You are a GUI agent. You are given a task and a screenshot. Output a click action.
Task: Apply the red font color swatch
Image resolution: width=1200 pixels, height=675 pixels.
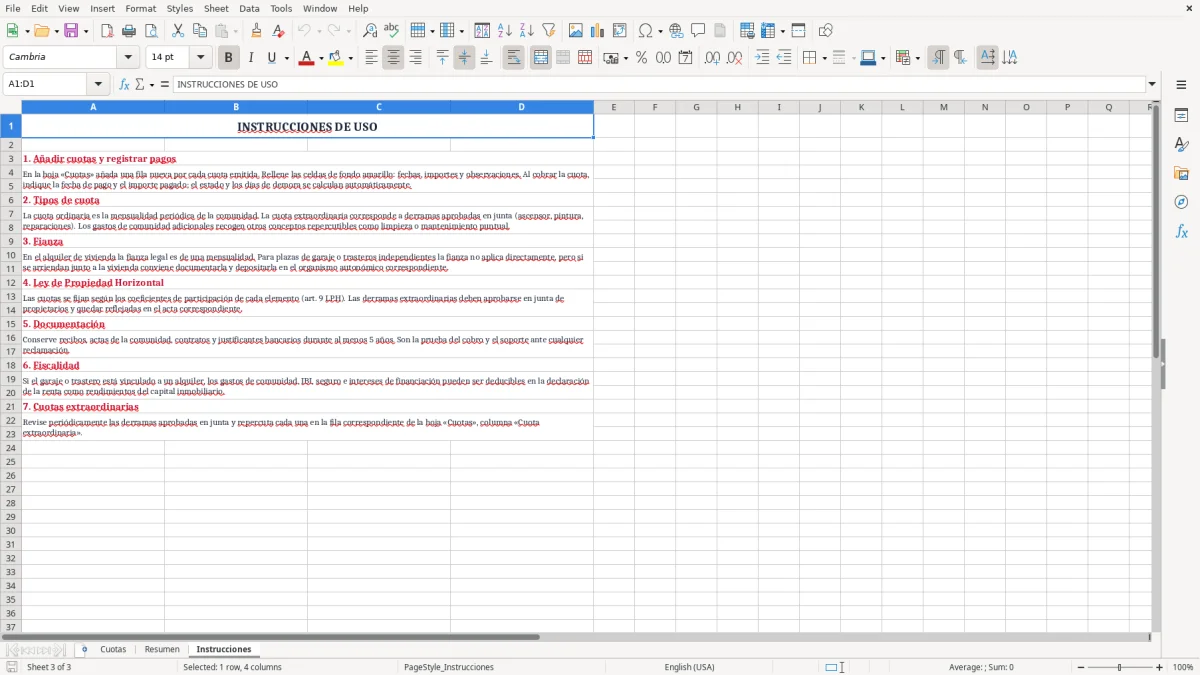click(305, 58)
